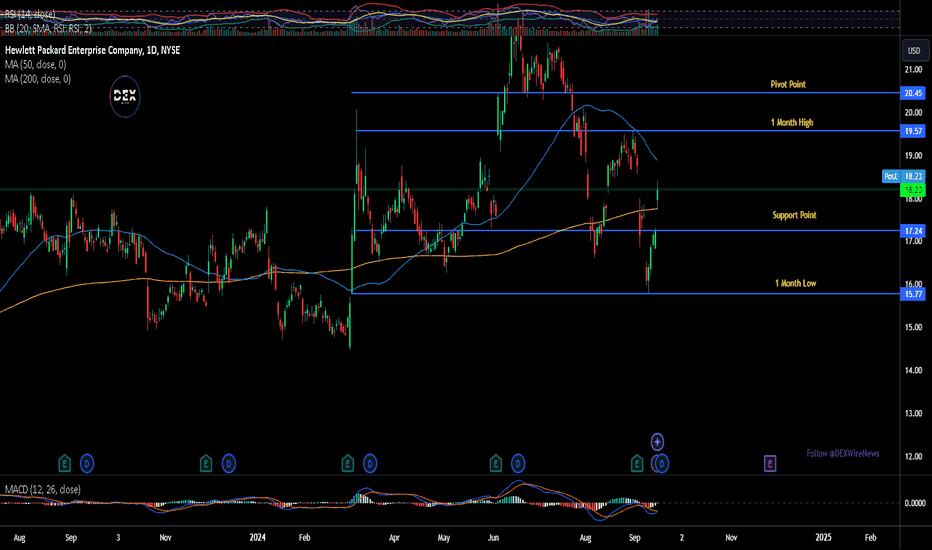Image resolution: width=932 pixels, height=550 pixels.
Task: Select the MA (50, close, 0) legend
Action: pos(36,64)
